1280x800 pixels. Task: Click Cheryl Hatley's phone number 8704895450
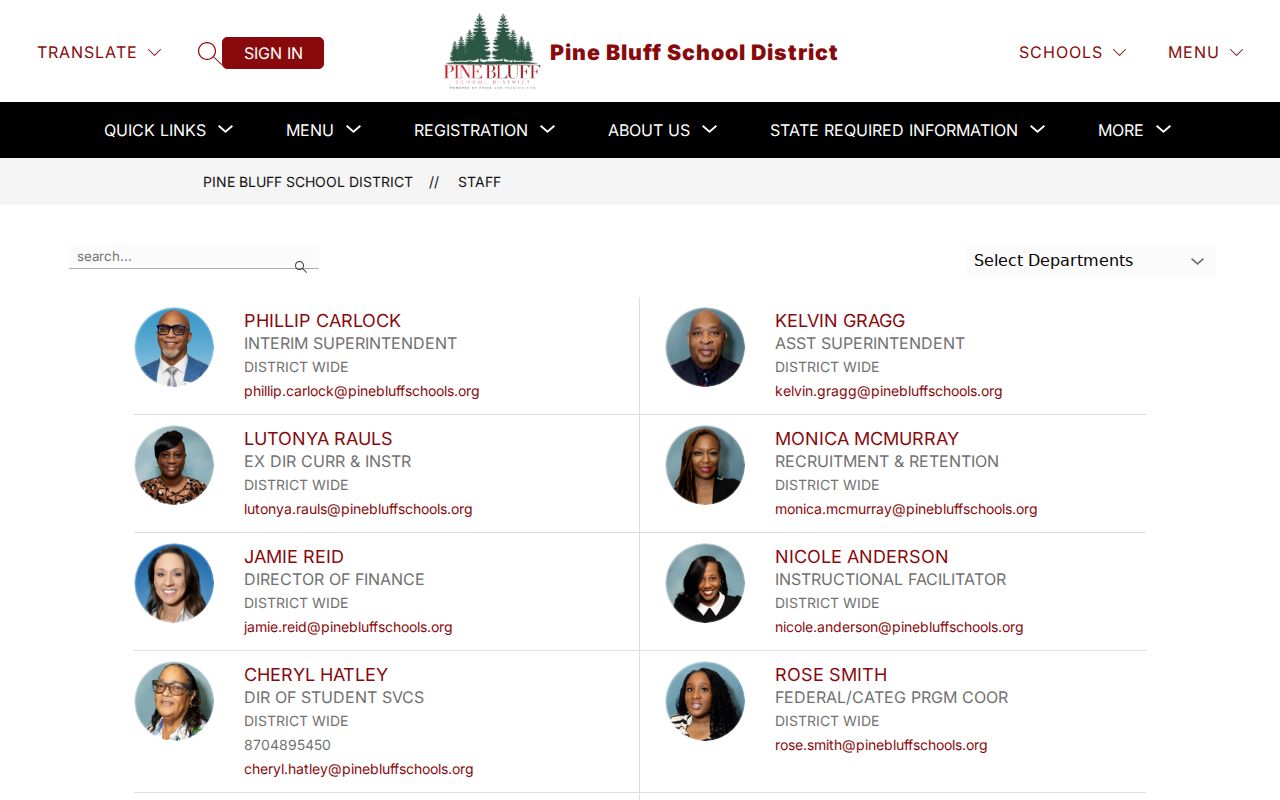[x=287, y=745]
